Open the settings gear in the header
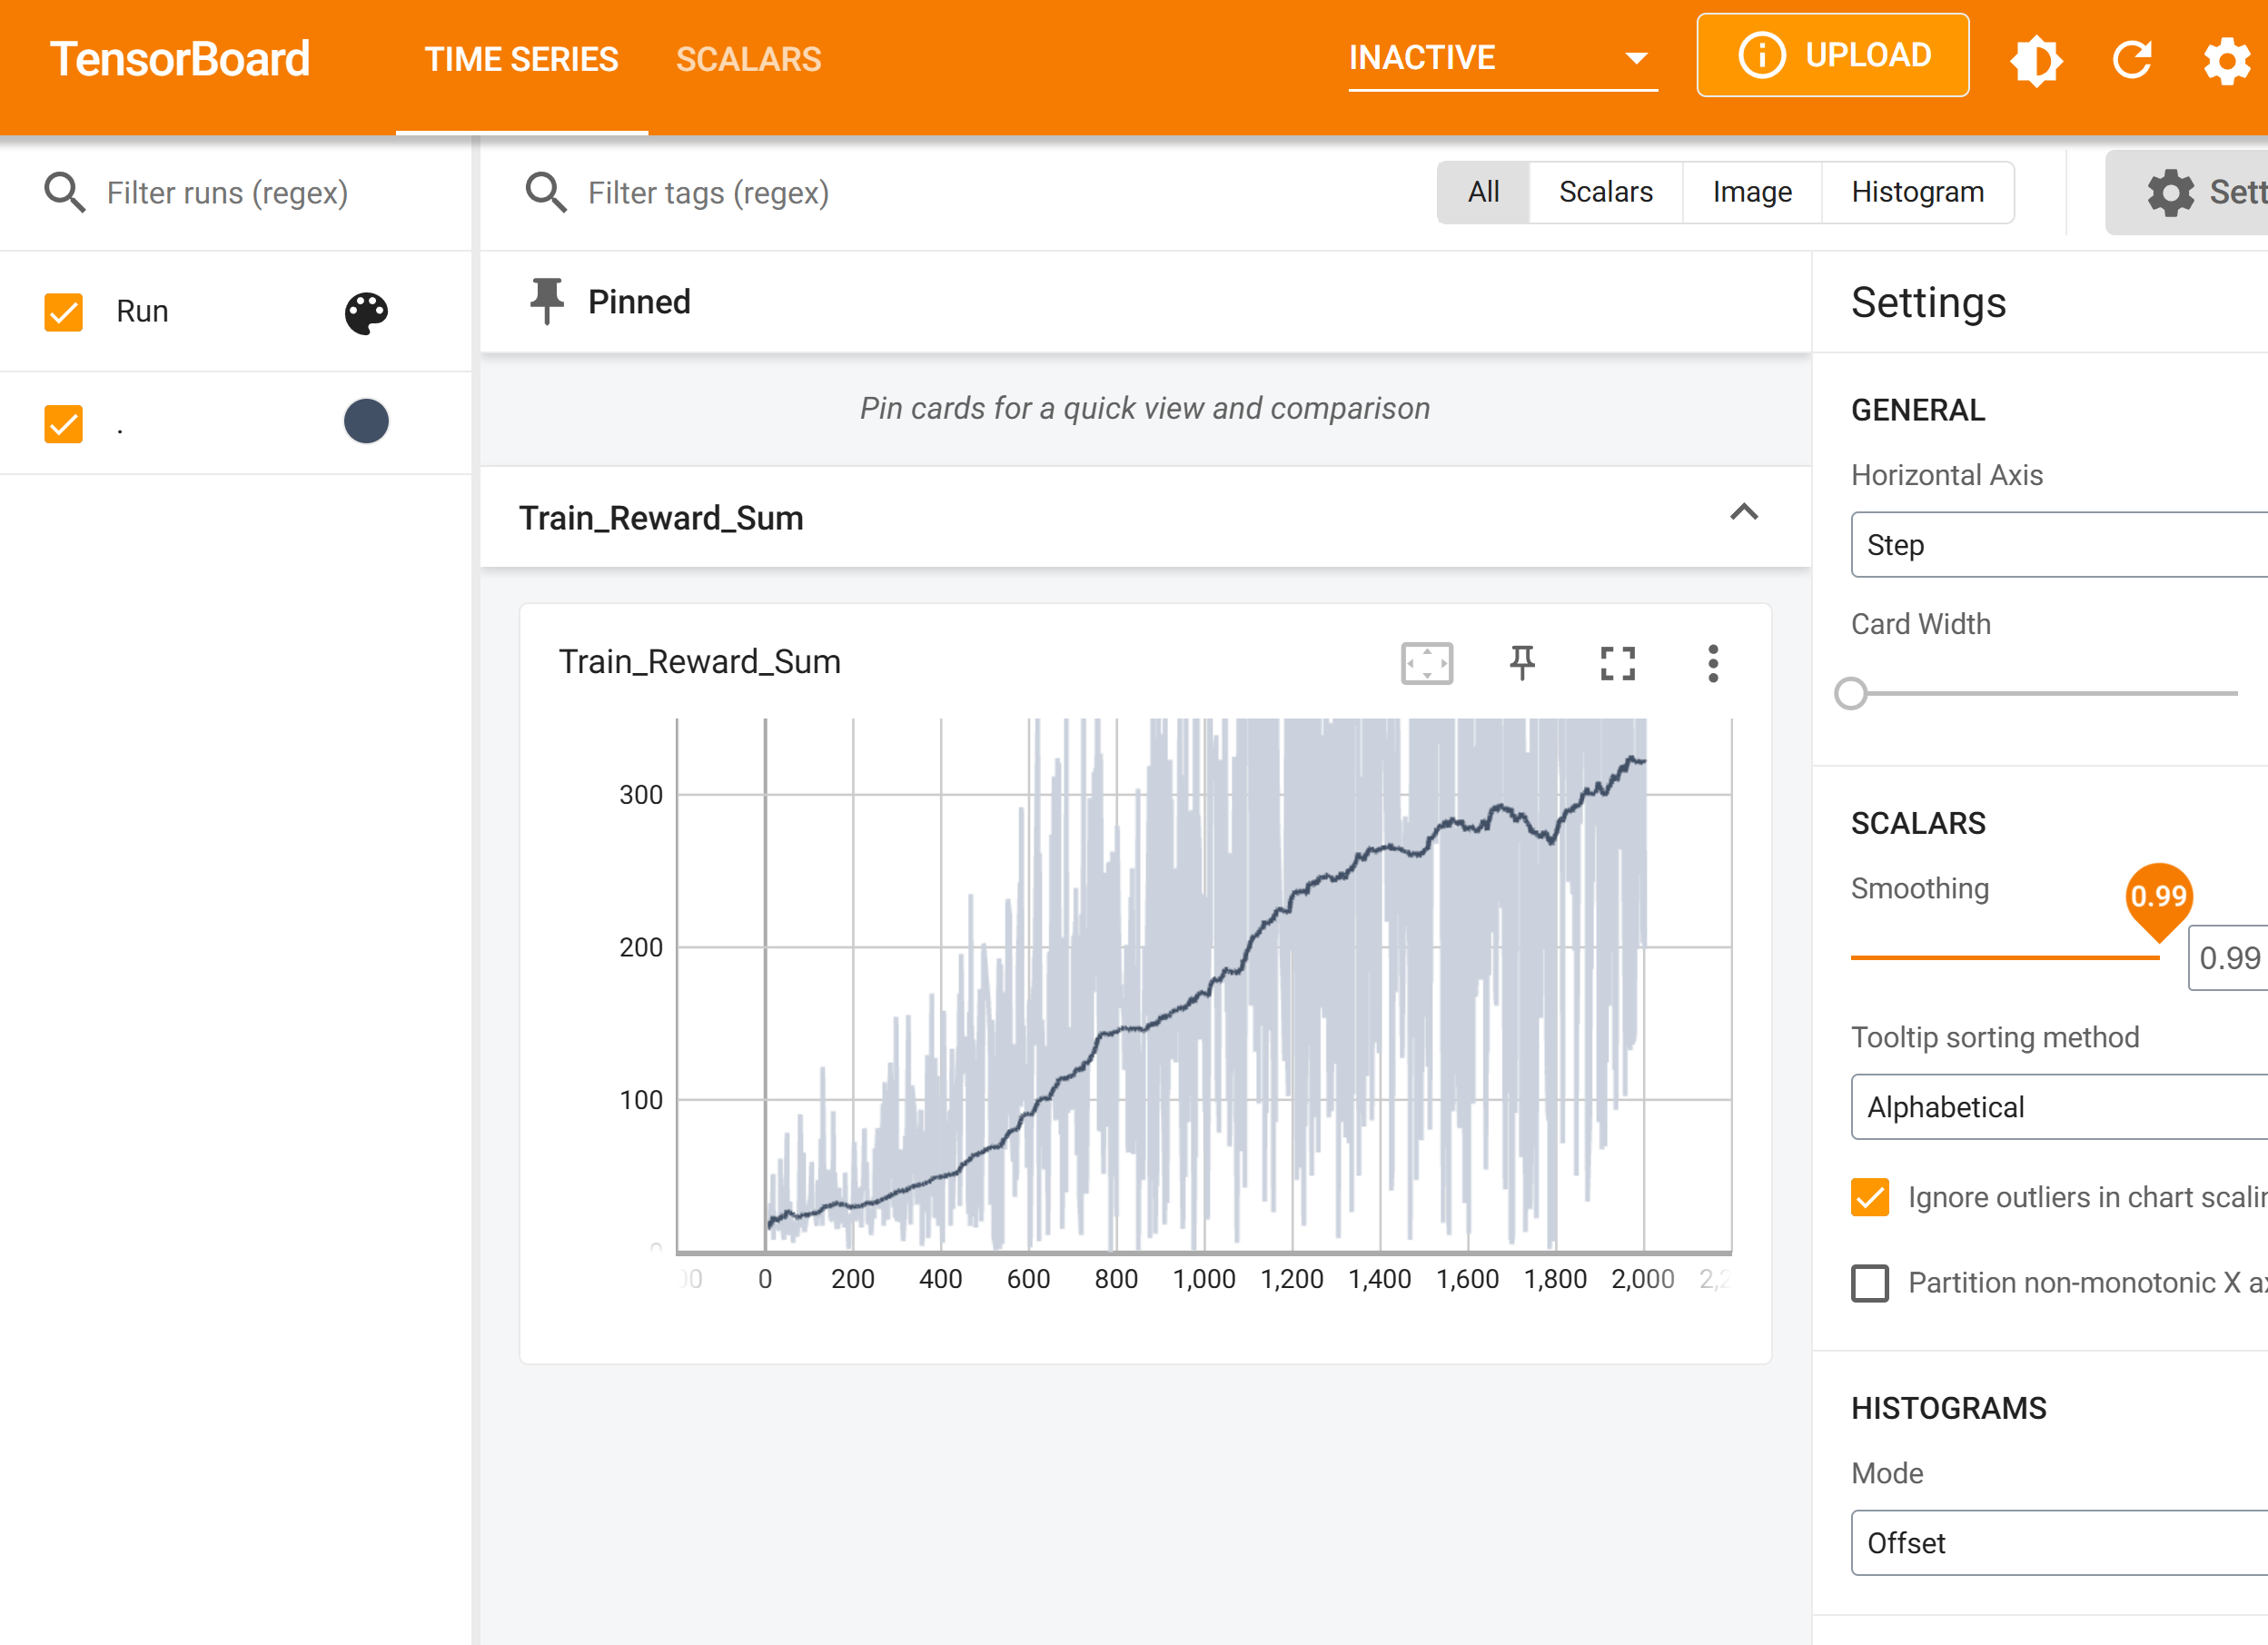Screen dimensions: 2268x1645 (2226, 60)
